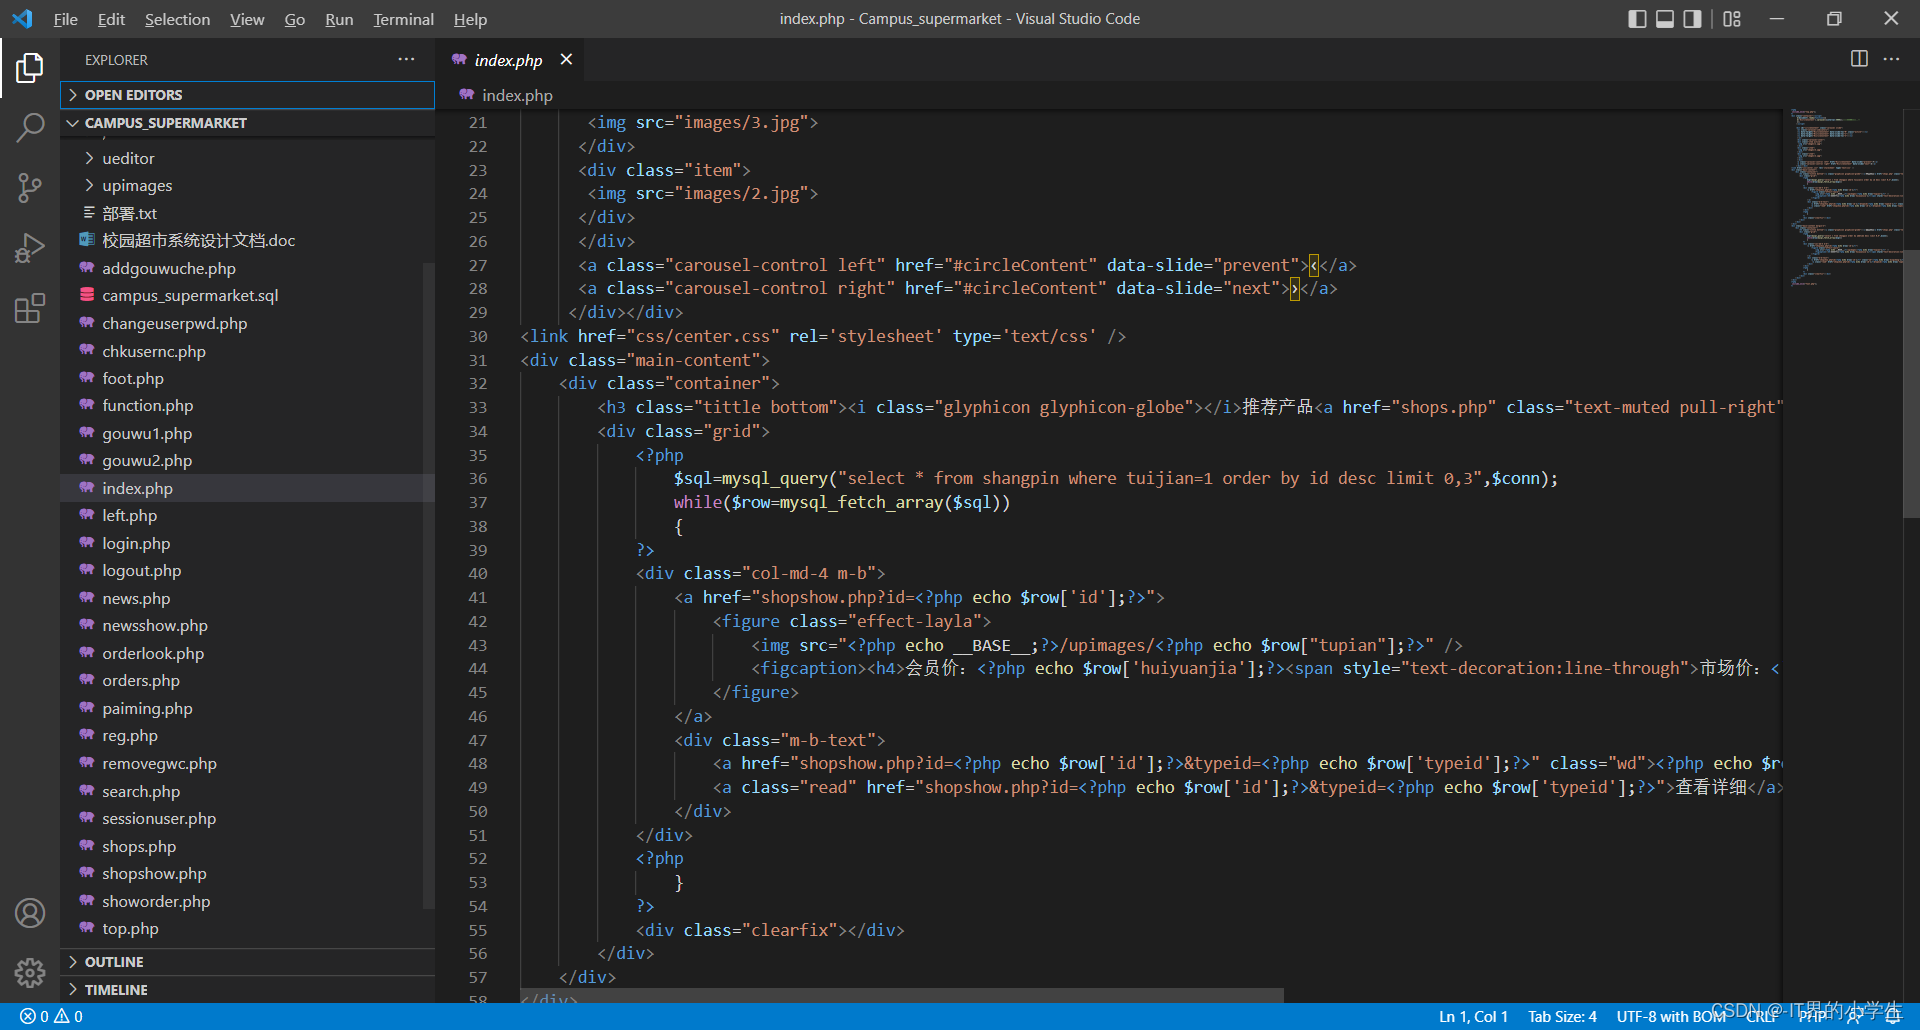Toggle the primary side bar layout button

pos(1637,19)
